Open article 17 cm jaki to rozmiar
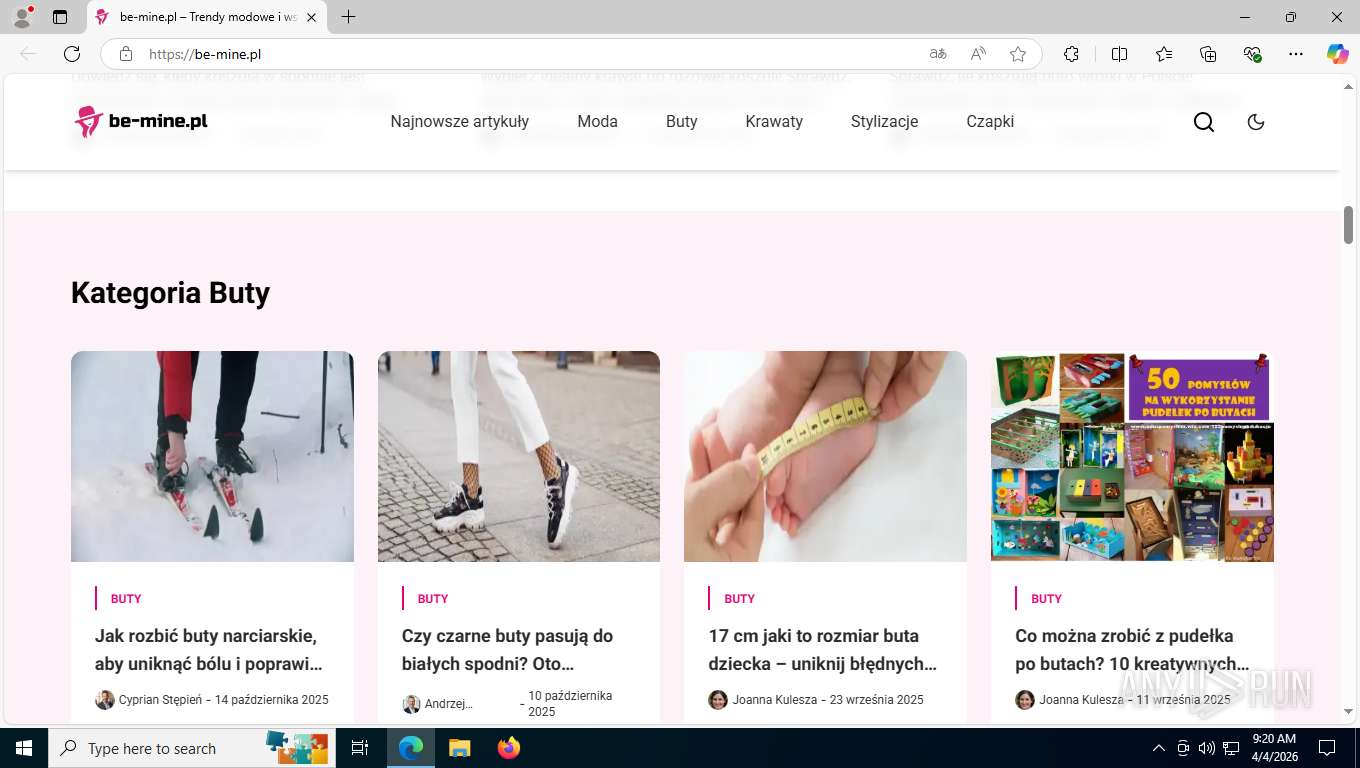Image resolution: width=1360 pixels, height=768 pixels. [822, 650]
